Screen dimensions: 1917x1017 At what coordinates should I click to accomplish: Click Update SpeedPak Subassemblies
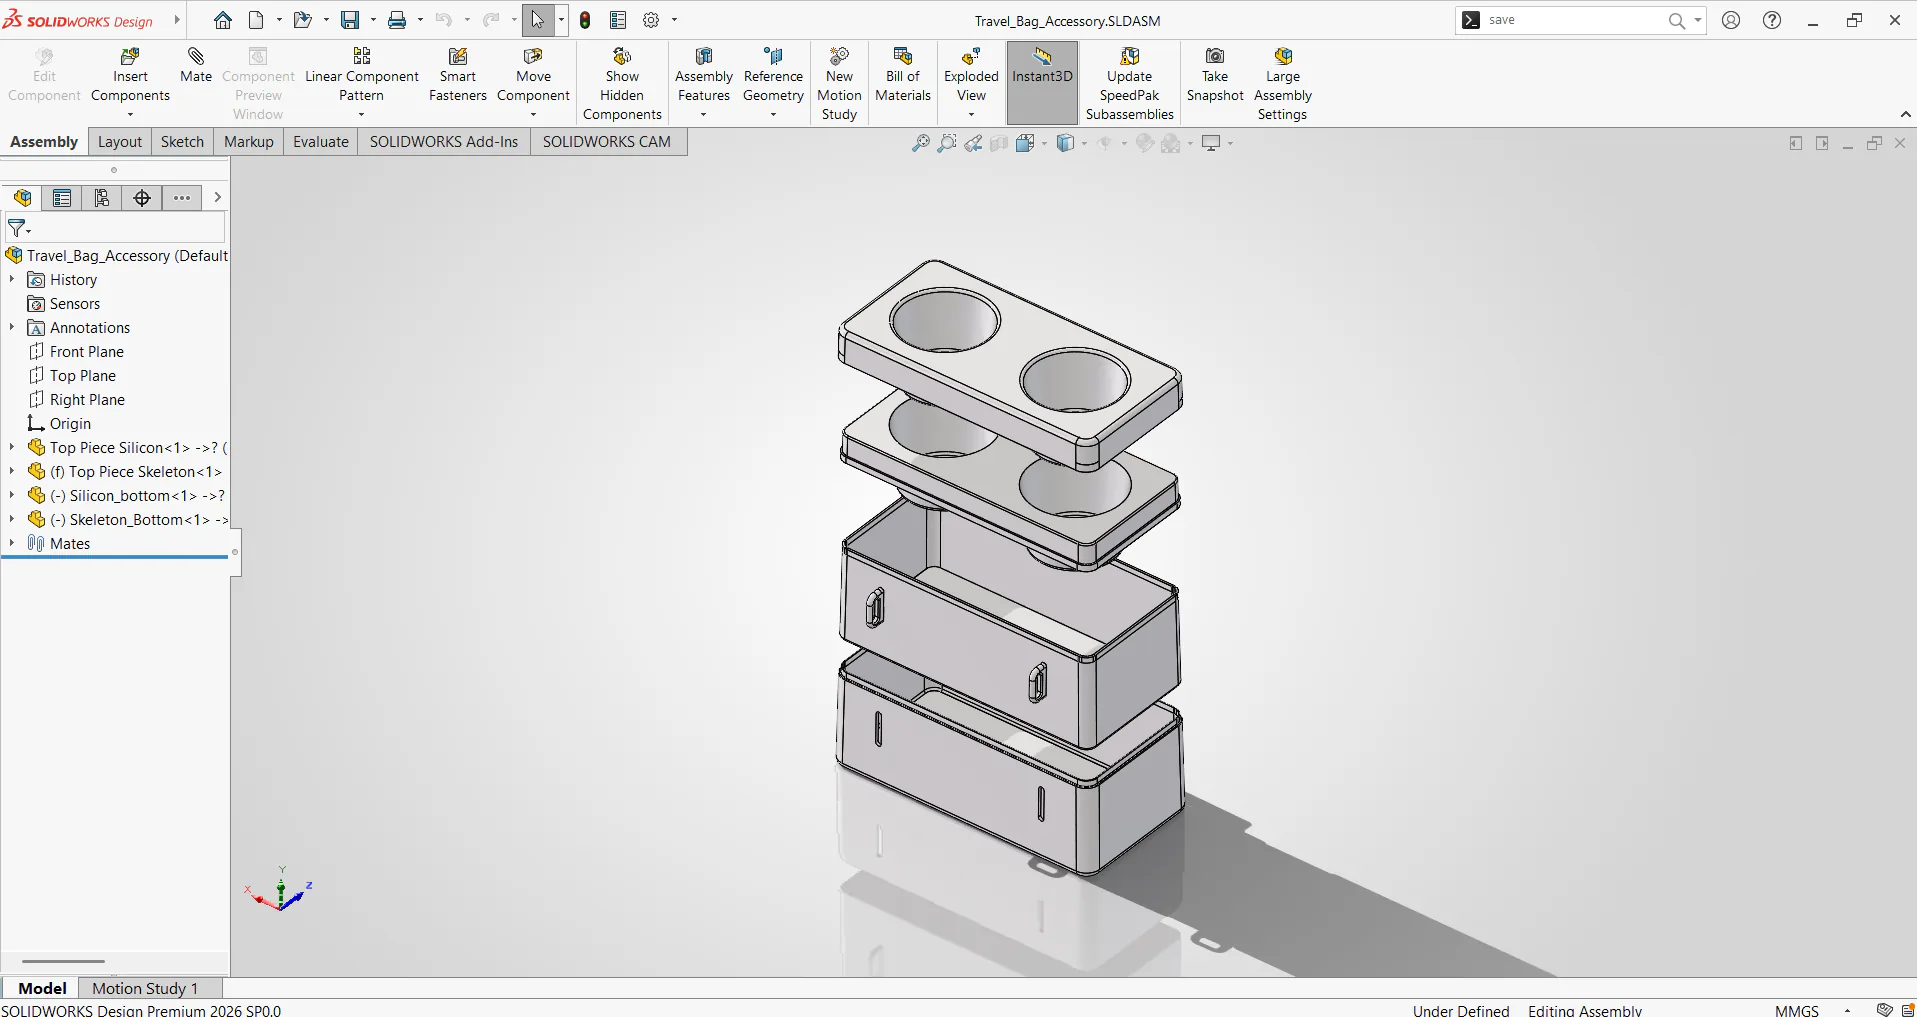1129,84
